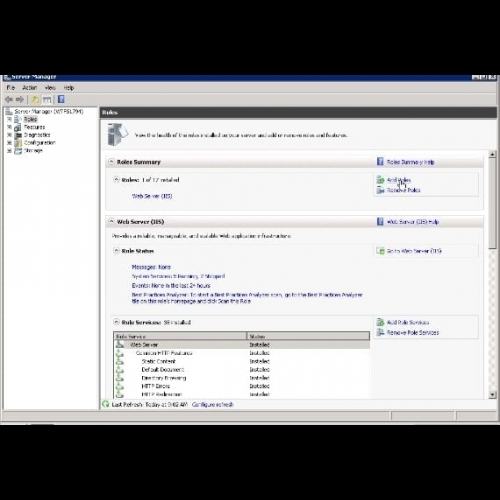Open the Help menu
The width and height of the screenshot is (500, 500).
coord(69,88)
